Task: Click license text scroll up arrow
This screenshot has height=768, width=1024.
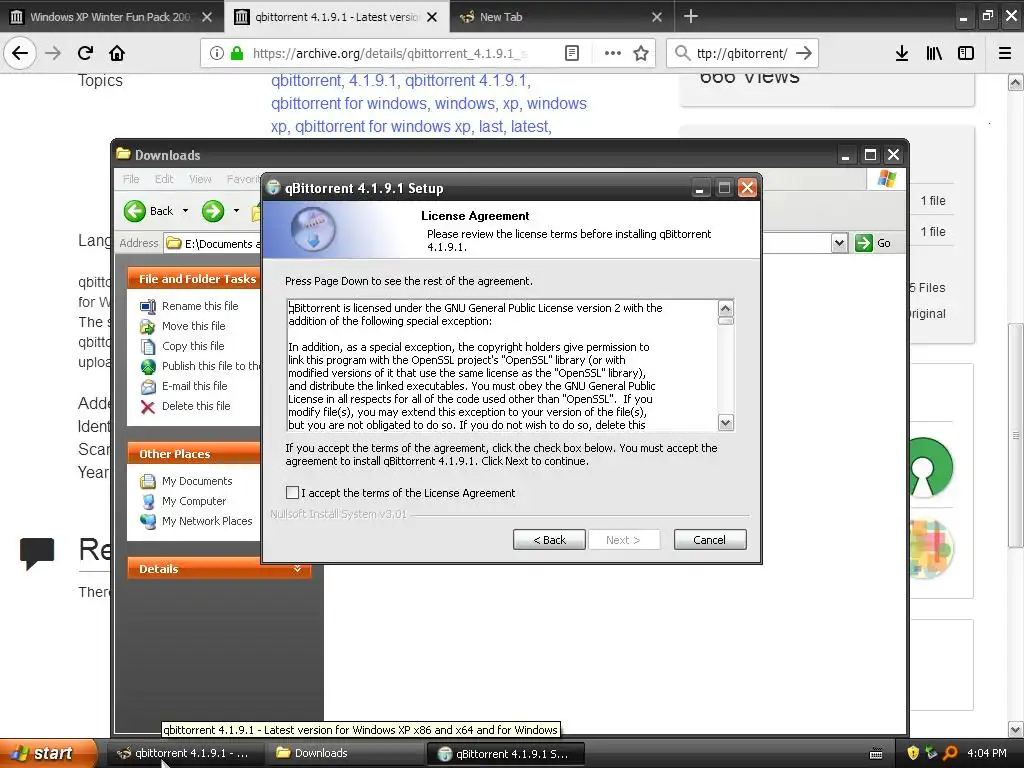Action: 725,308
